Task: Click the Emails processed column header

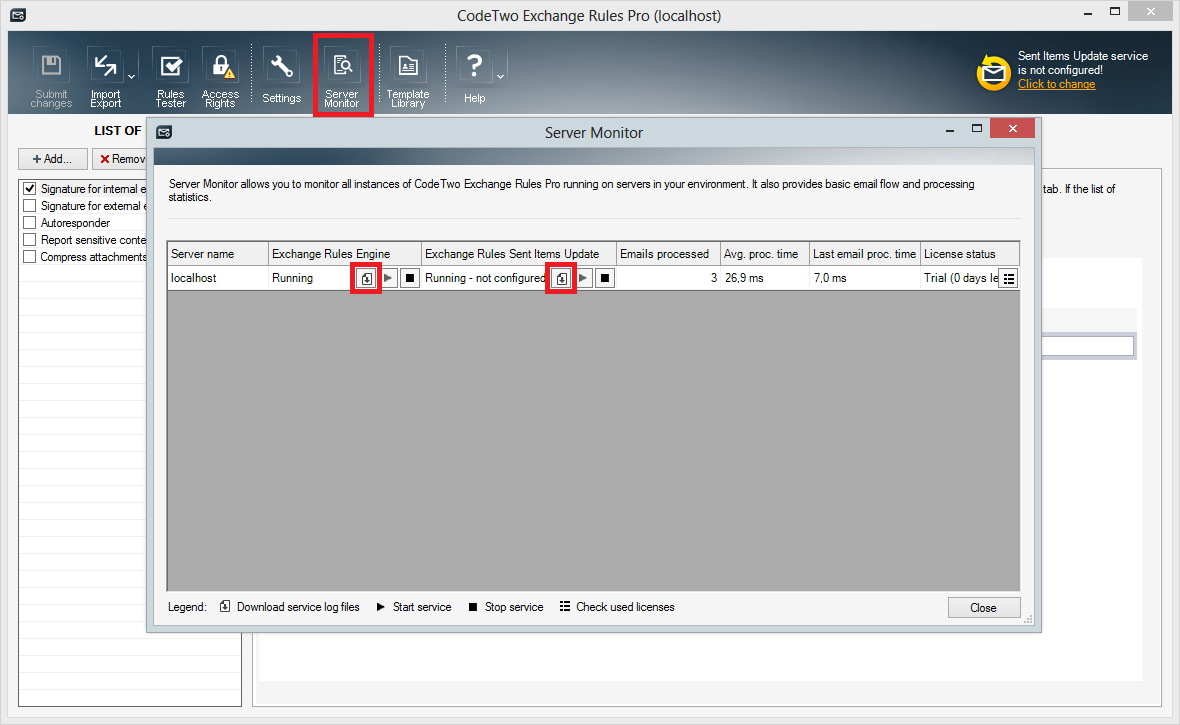Action: tap(668, 254)
